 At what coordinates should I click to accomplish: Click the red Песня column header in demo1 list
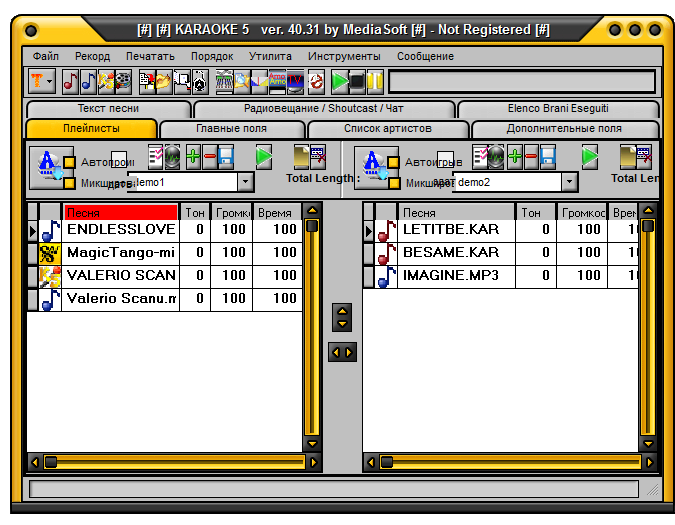pos(121,213)
